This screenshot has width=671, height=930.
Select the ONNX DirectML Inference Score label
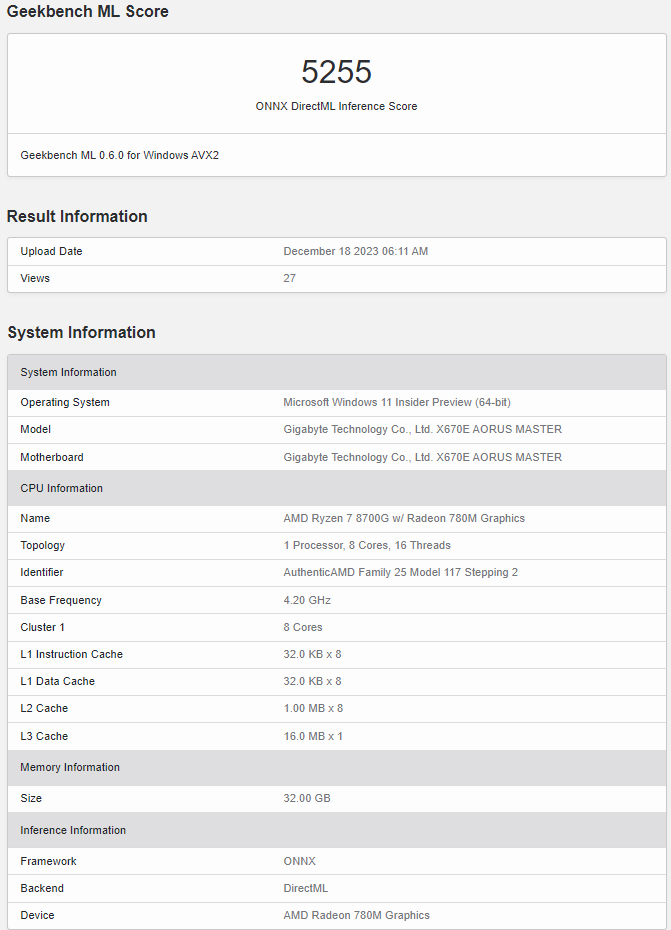point(336,106)
